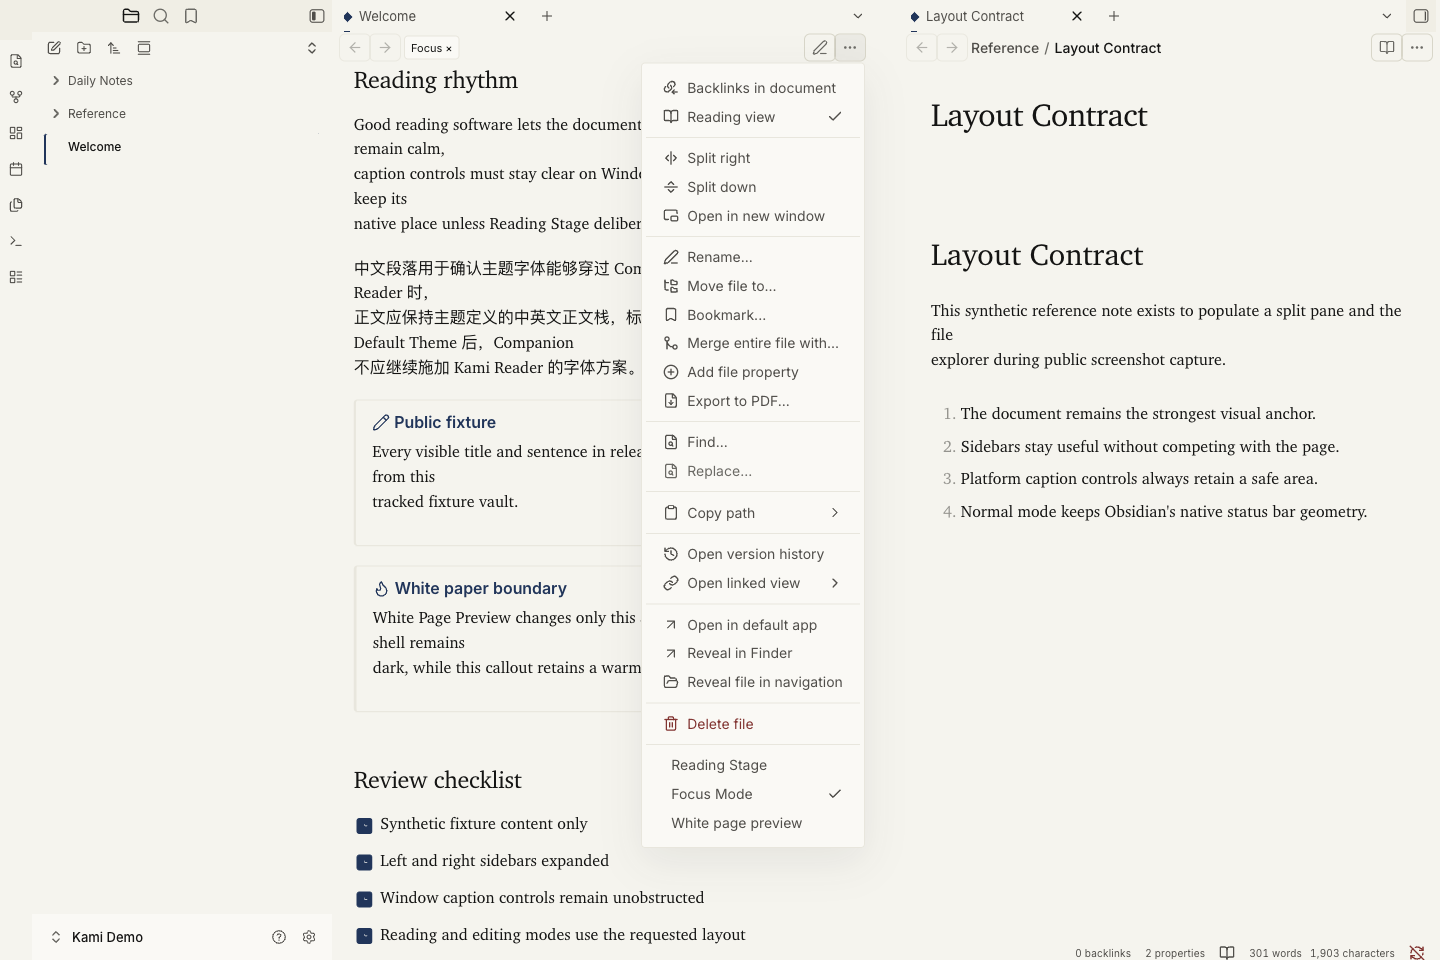
Task: Choose Move file to...
Action: coord(753,286)
